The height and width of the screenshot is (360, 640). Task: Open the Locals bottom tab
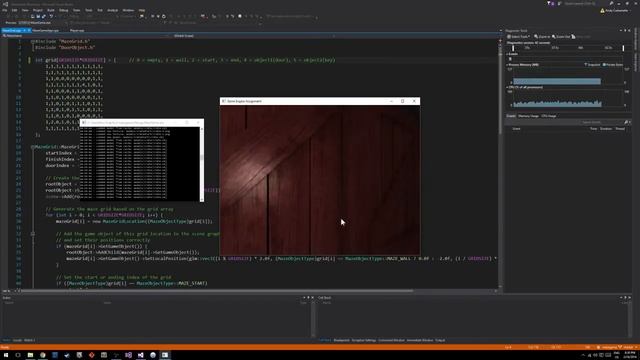[x=17, y=340]
